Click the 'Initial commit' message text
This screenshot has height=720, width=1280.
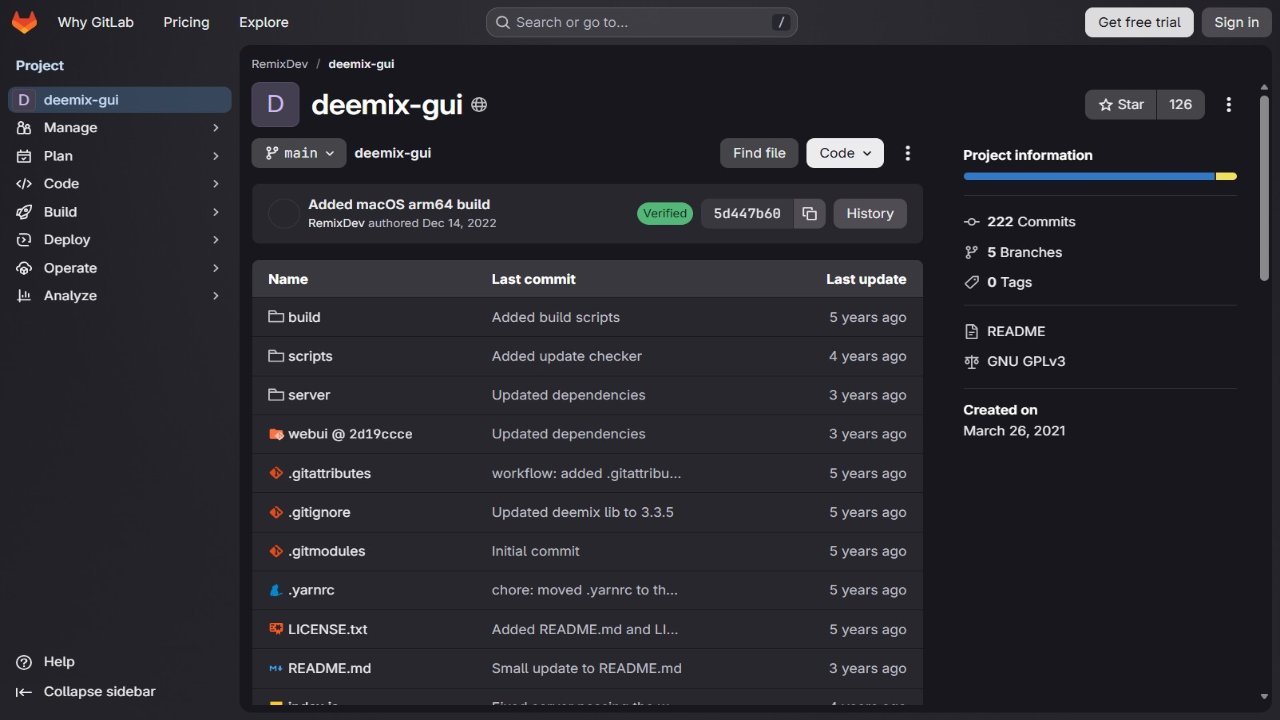coord(536,551)
